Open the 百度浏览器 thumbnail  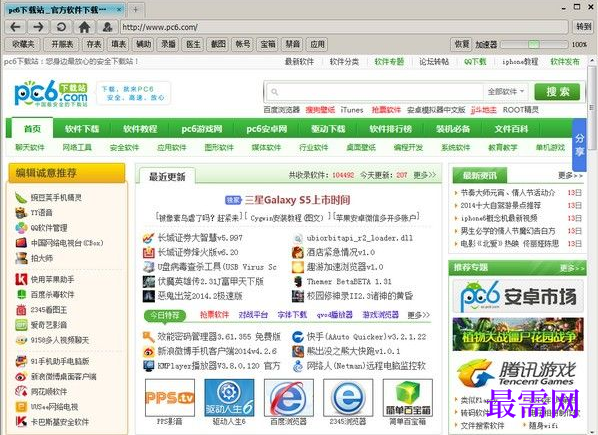(289, 398)
